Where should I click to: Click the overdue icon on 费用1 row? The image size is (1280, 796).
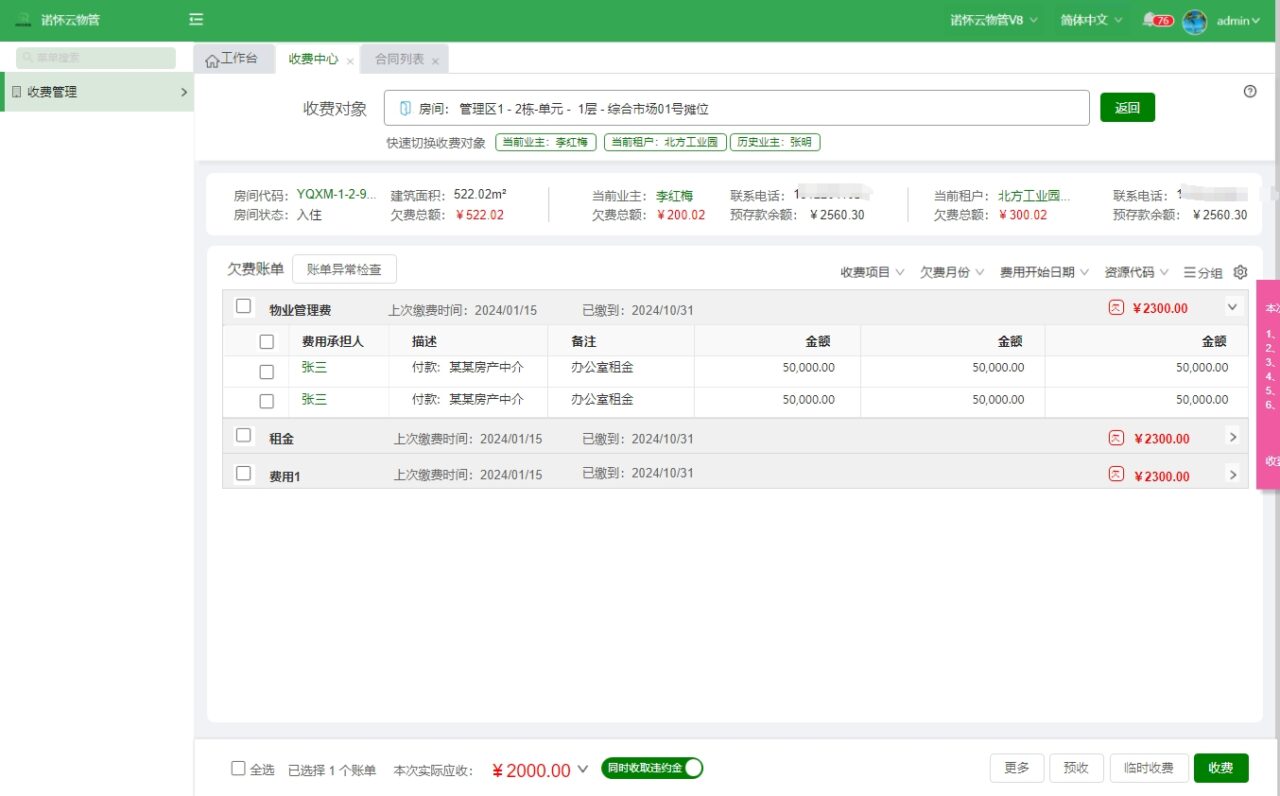click(1116, 476)
